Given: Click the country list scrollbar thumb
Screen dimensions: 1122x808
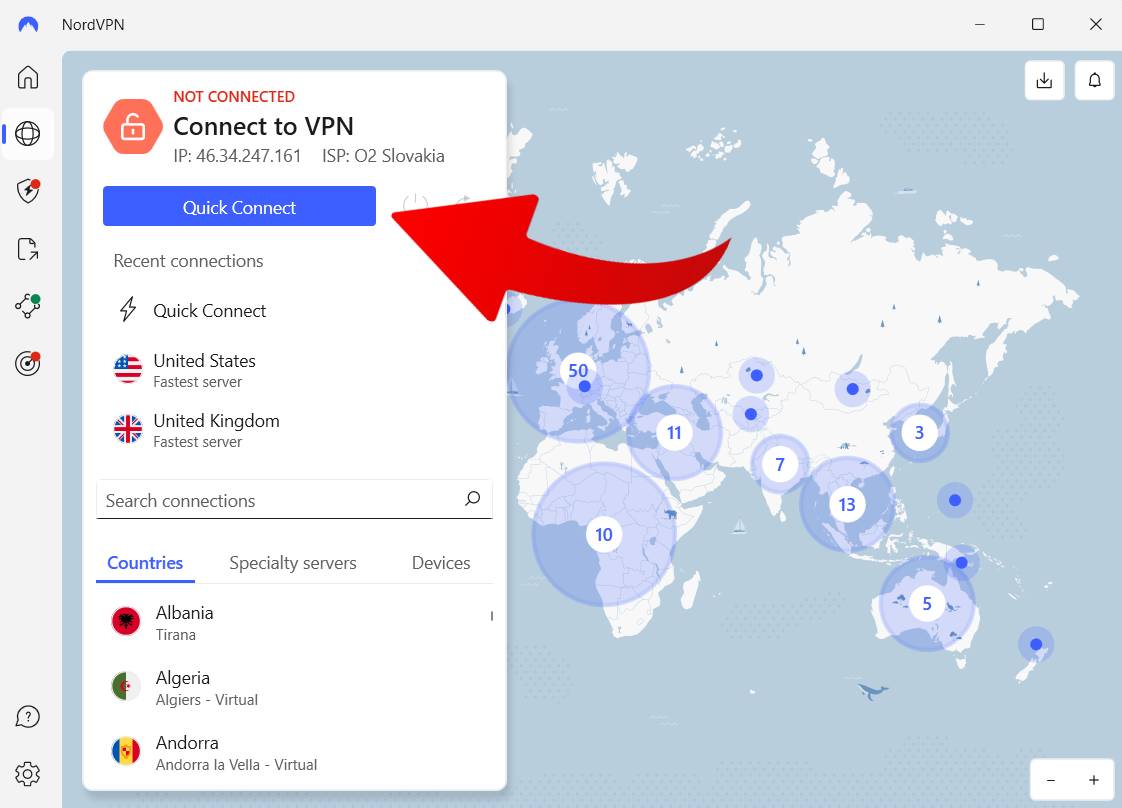Looking at the screenshot, I should (492, 615).
